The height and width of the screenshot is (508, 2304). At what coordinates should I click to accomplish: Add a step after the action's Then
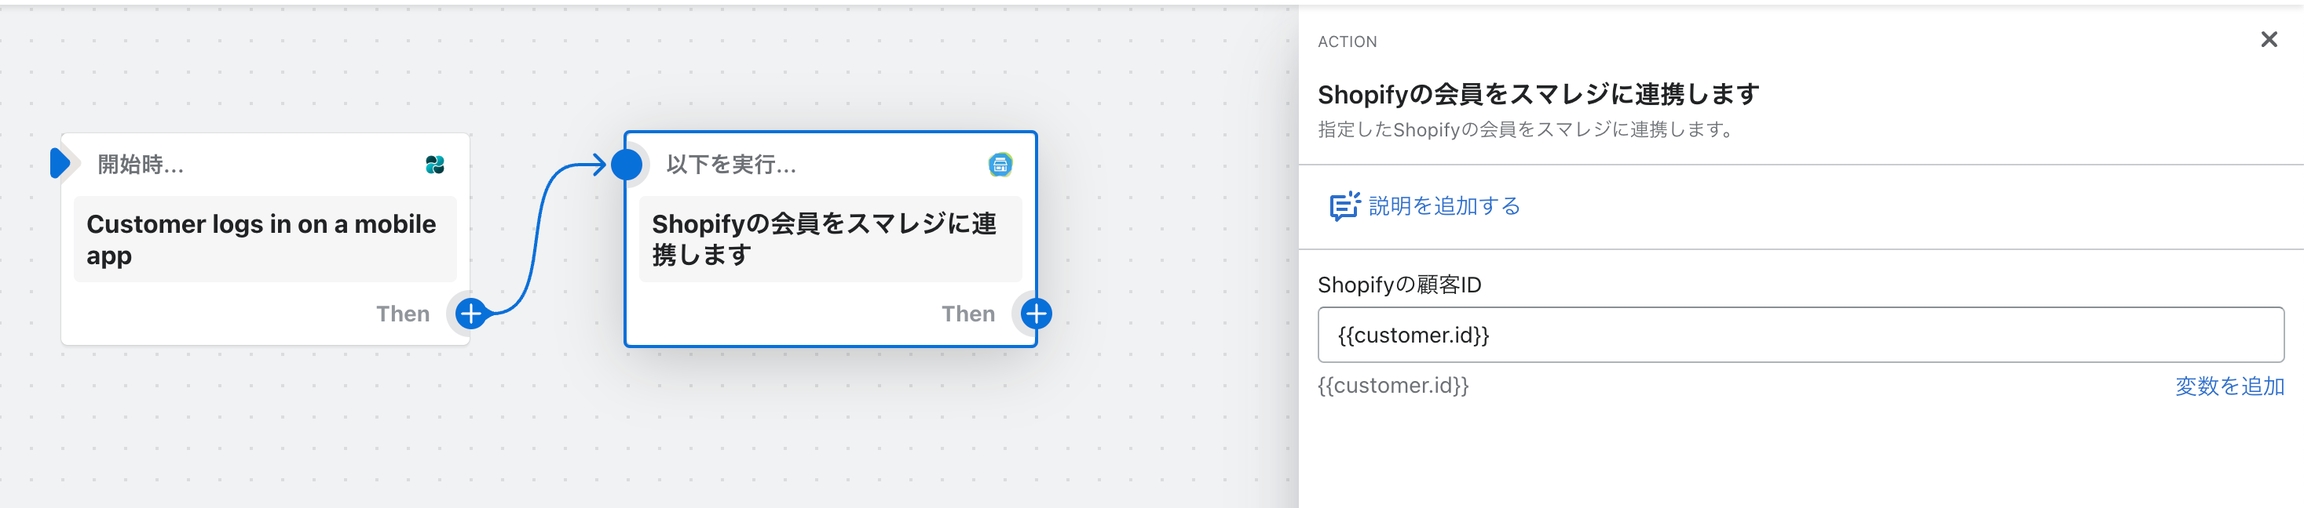(1037, 314)
